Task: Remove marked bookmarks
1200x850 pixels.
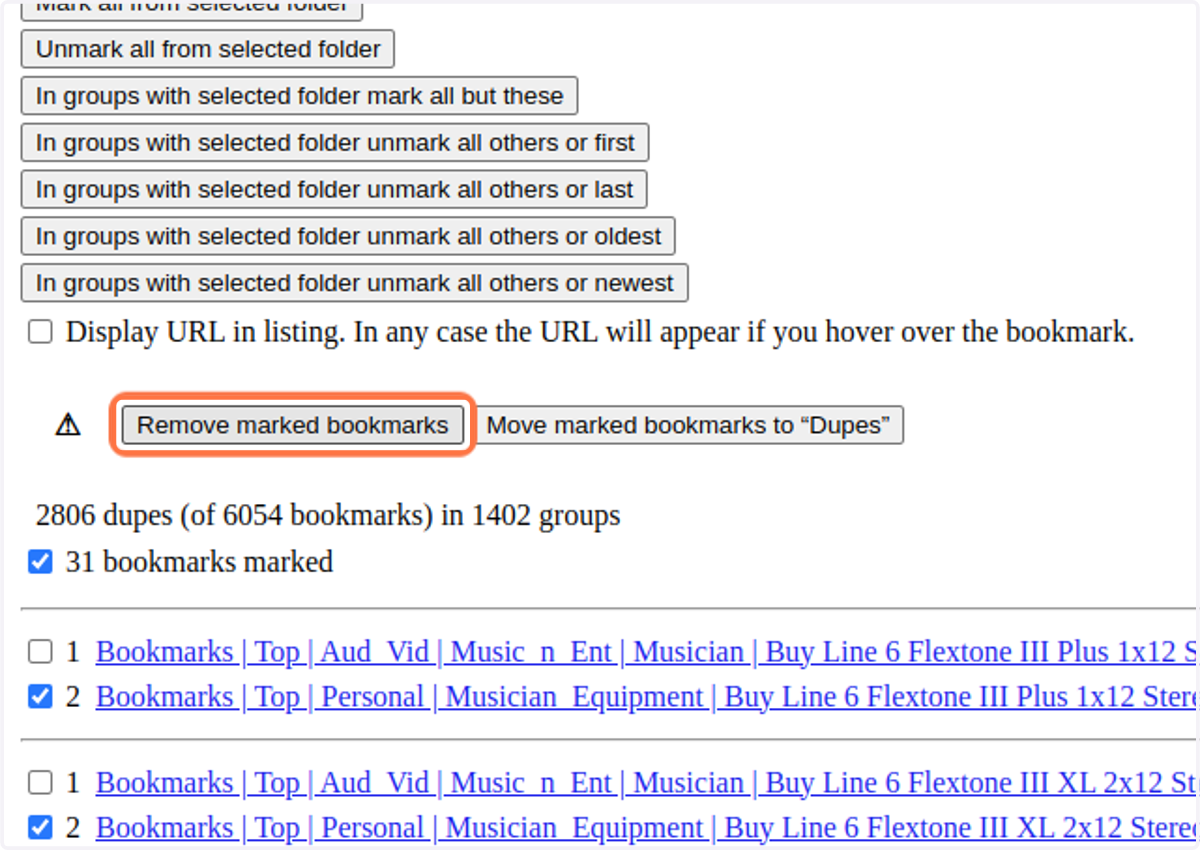Action: (x=292, y=425)
